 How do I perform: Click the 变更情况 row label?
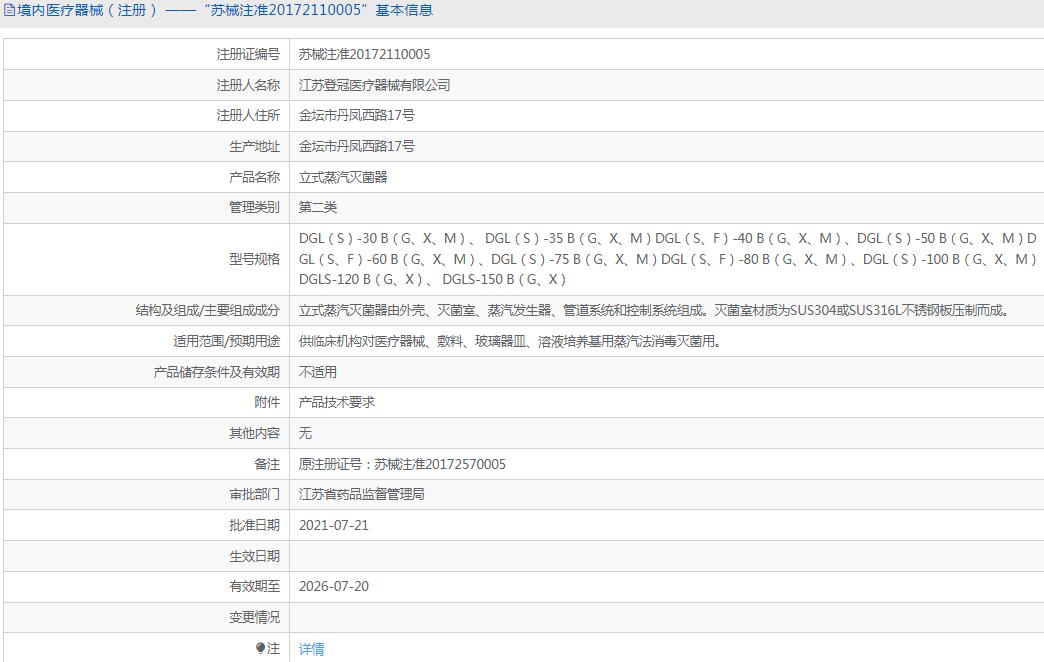coord(254,617)
